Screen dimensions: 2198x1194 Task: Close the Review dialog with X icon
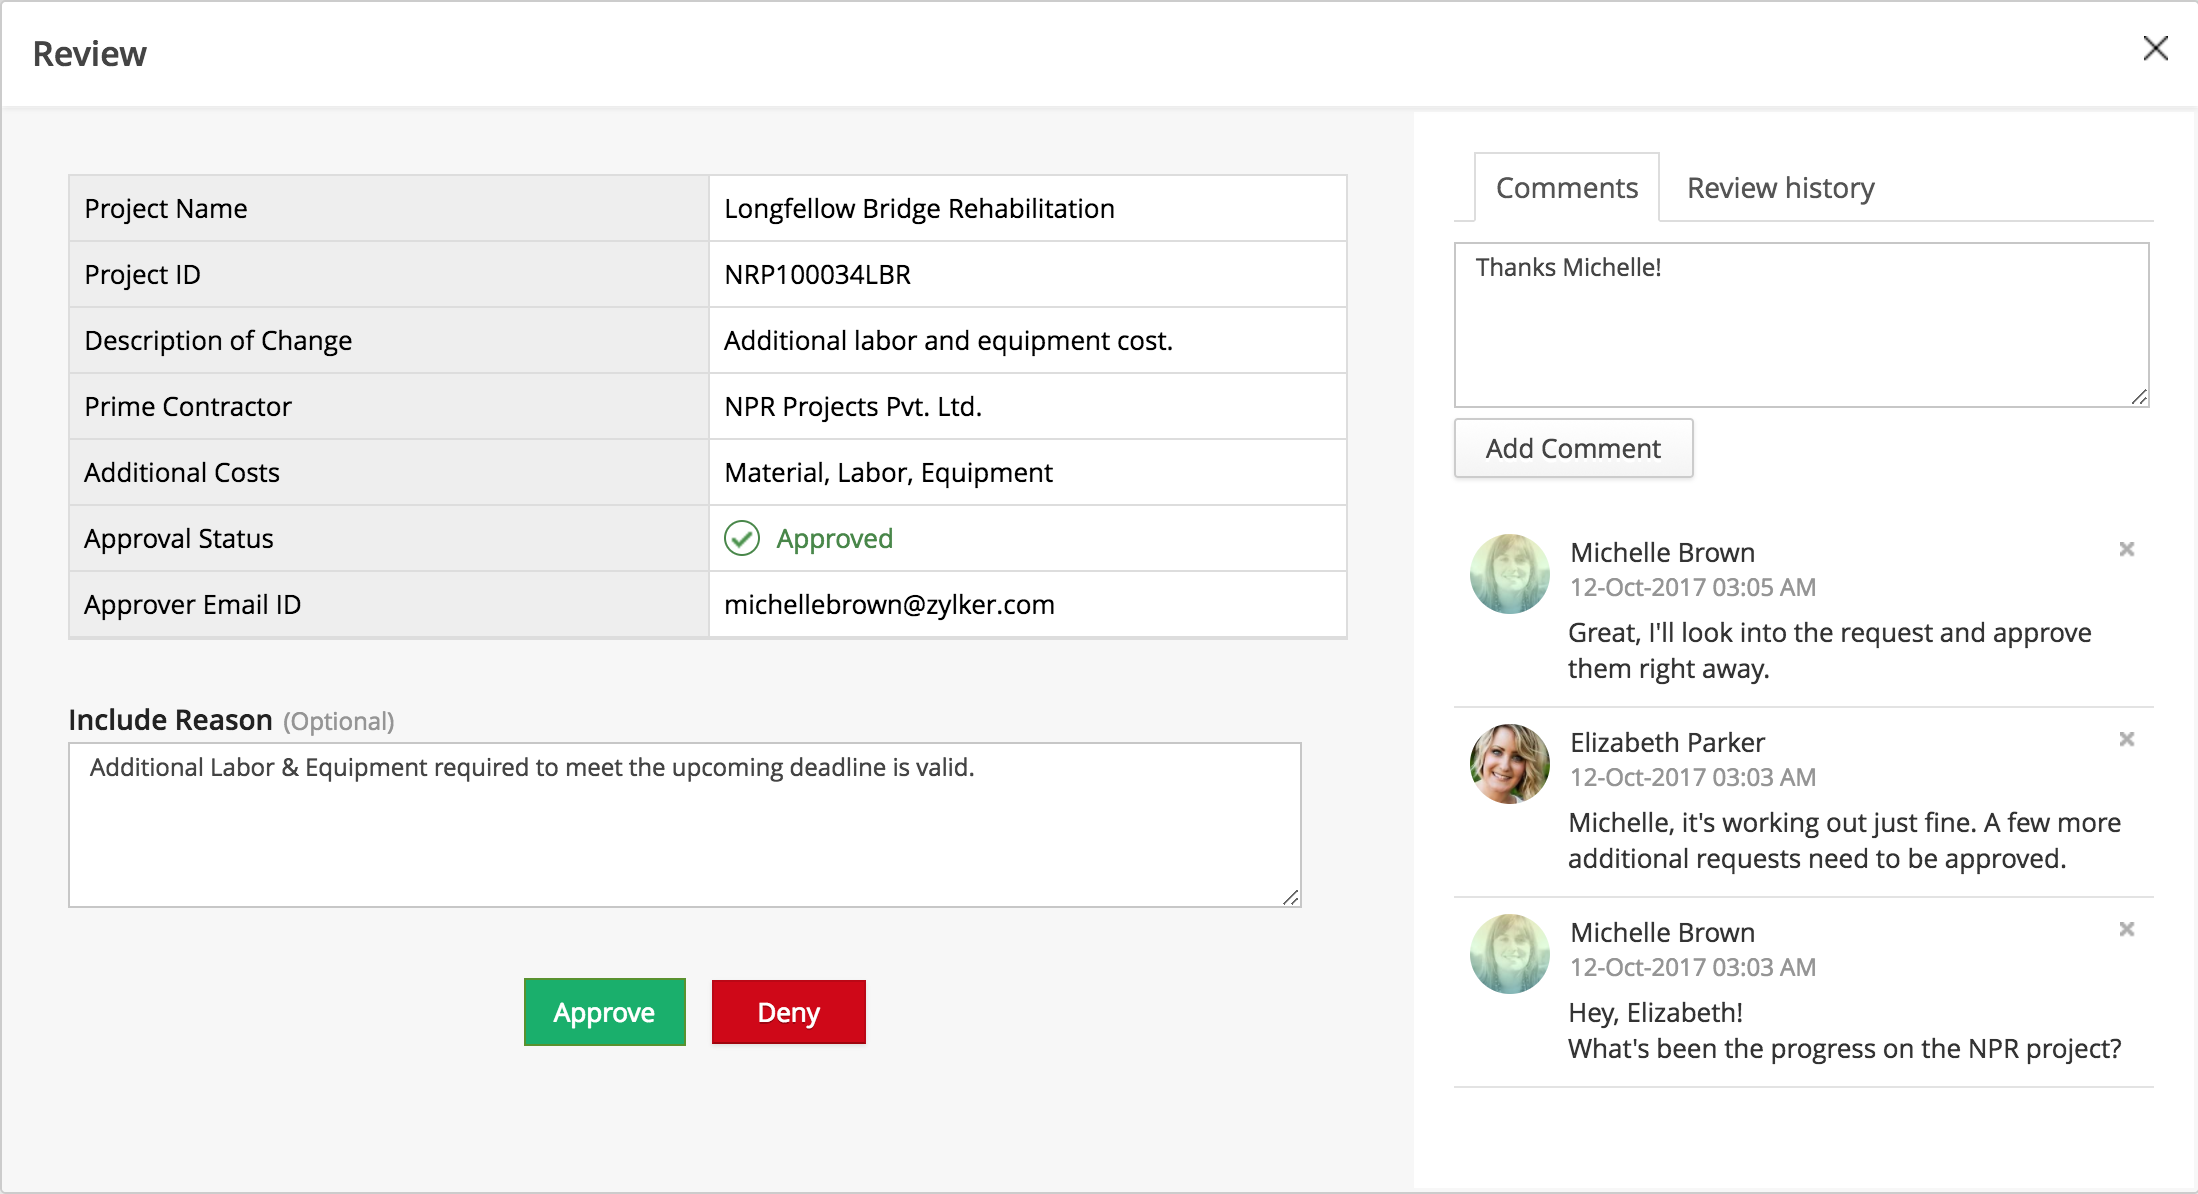[x=2155, y=48]
